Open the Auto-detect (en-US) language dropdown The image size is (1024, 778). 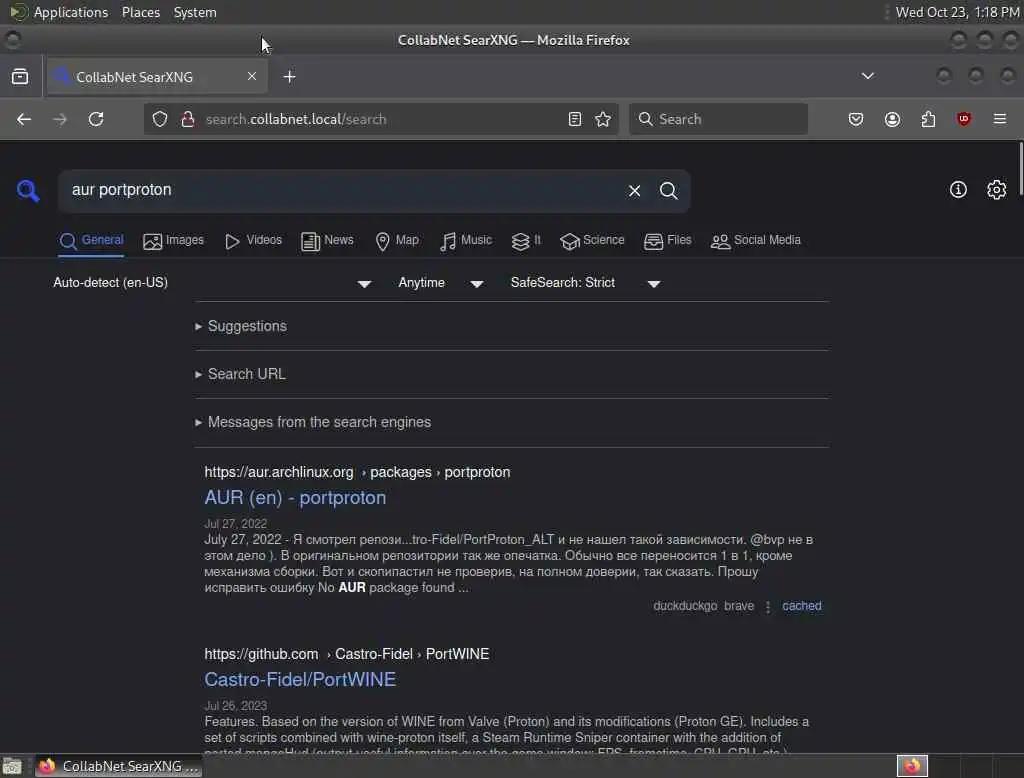pyautogui.click(x=212, y=283)
